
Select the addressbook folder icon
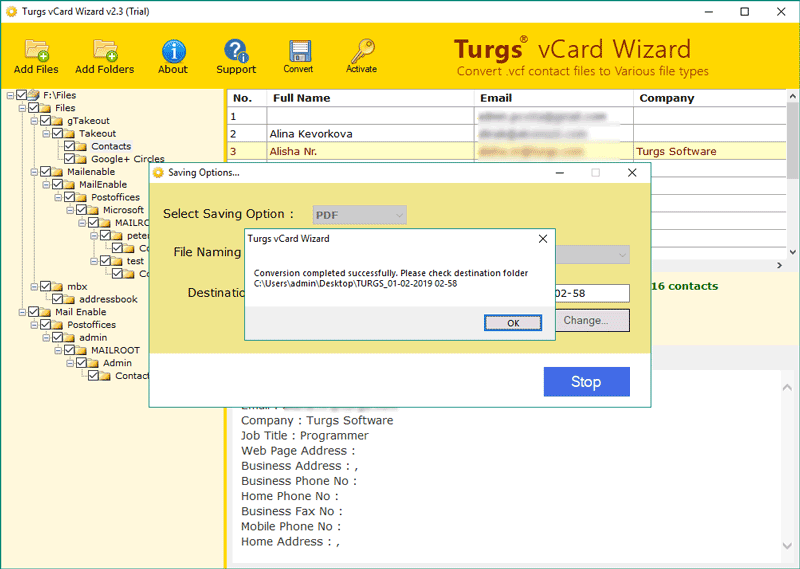69,300
